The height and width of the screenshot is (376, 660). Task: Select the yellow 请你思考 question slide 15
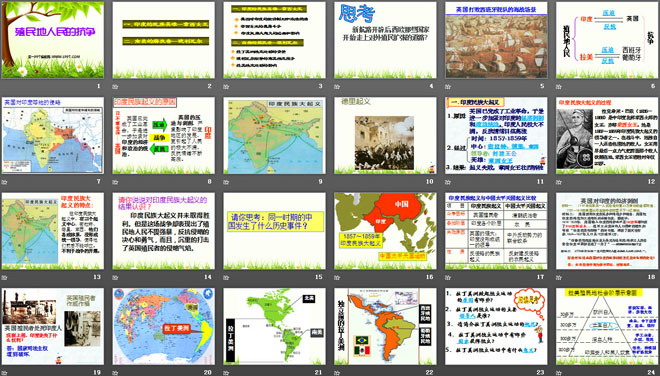[x=274, y=231]
